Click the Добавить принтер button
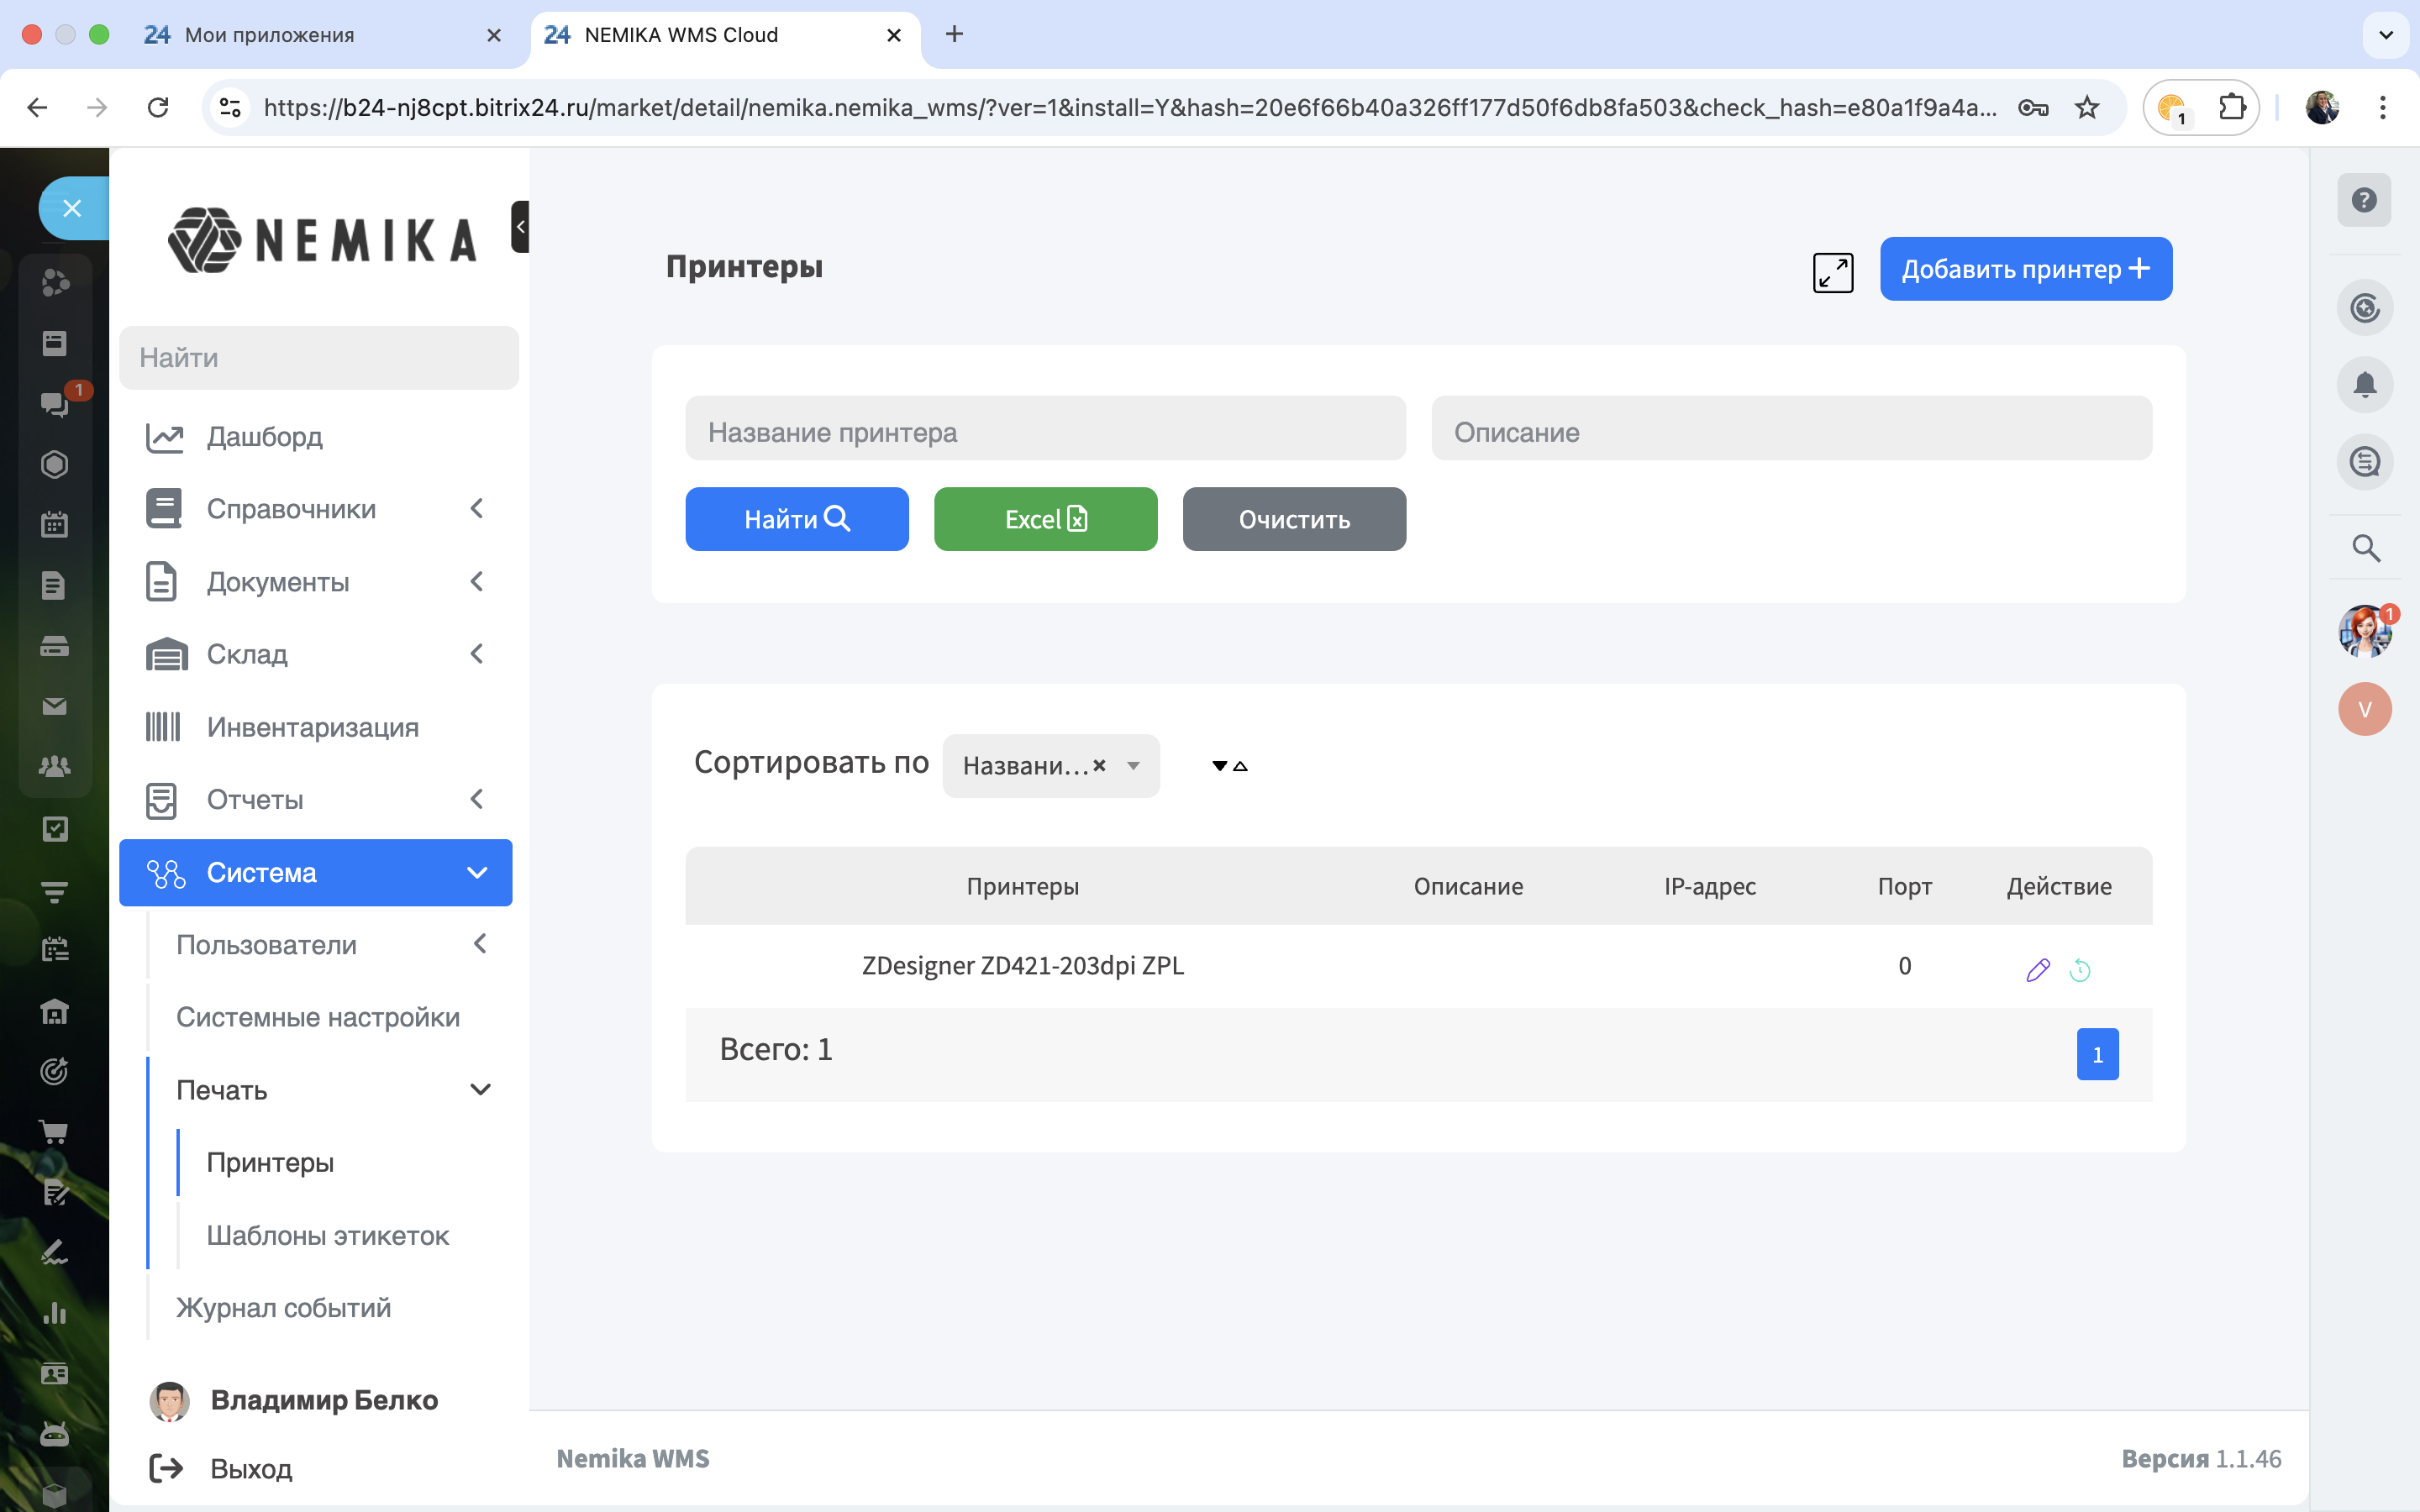This screenshot has height=1512, width=2420. pyautogui.click(x=2025, y=269)
